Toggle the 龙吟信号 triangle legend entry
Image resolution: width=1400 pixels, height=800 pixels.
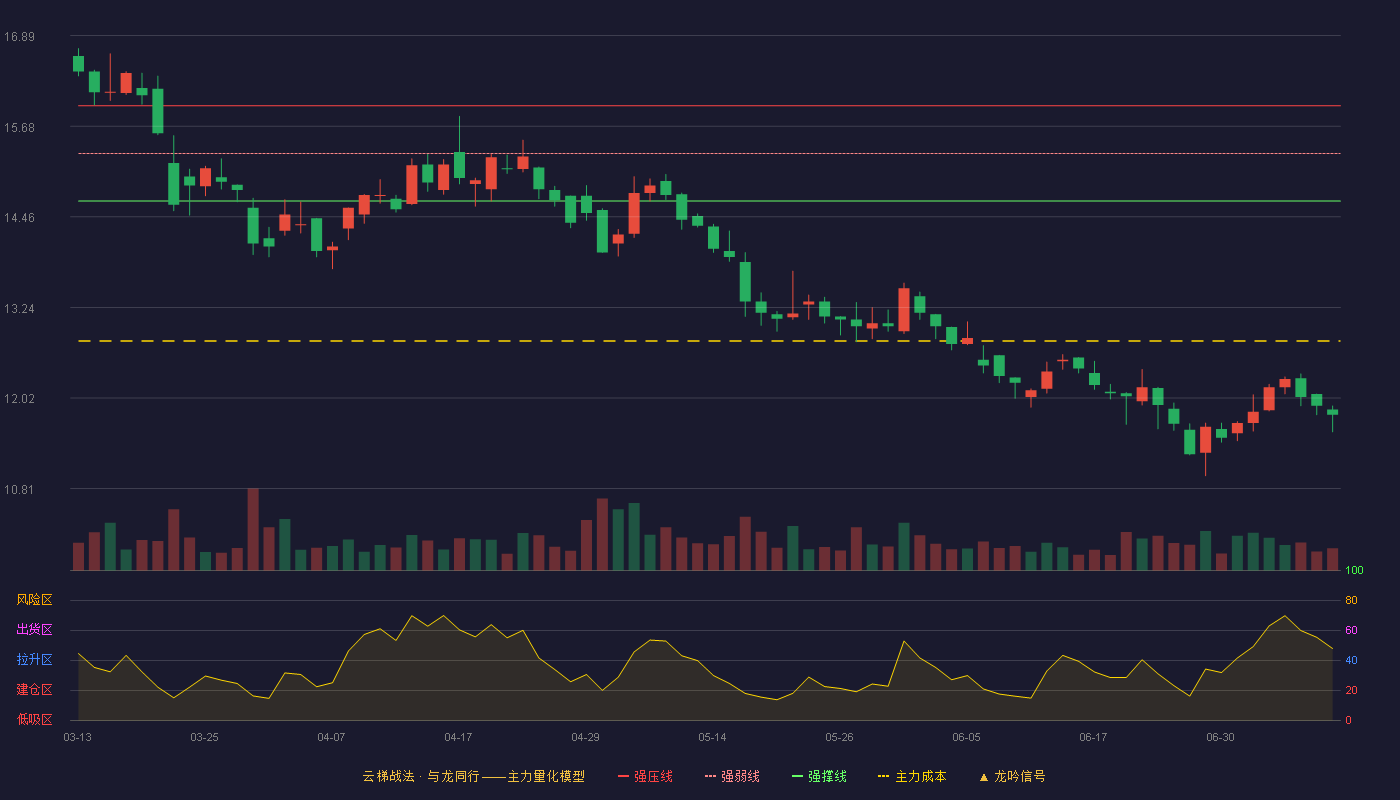pos(1012,776)
